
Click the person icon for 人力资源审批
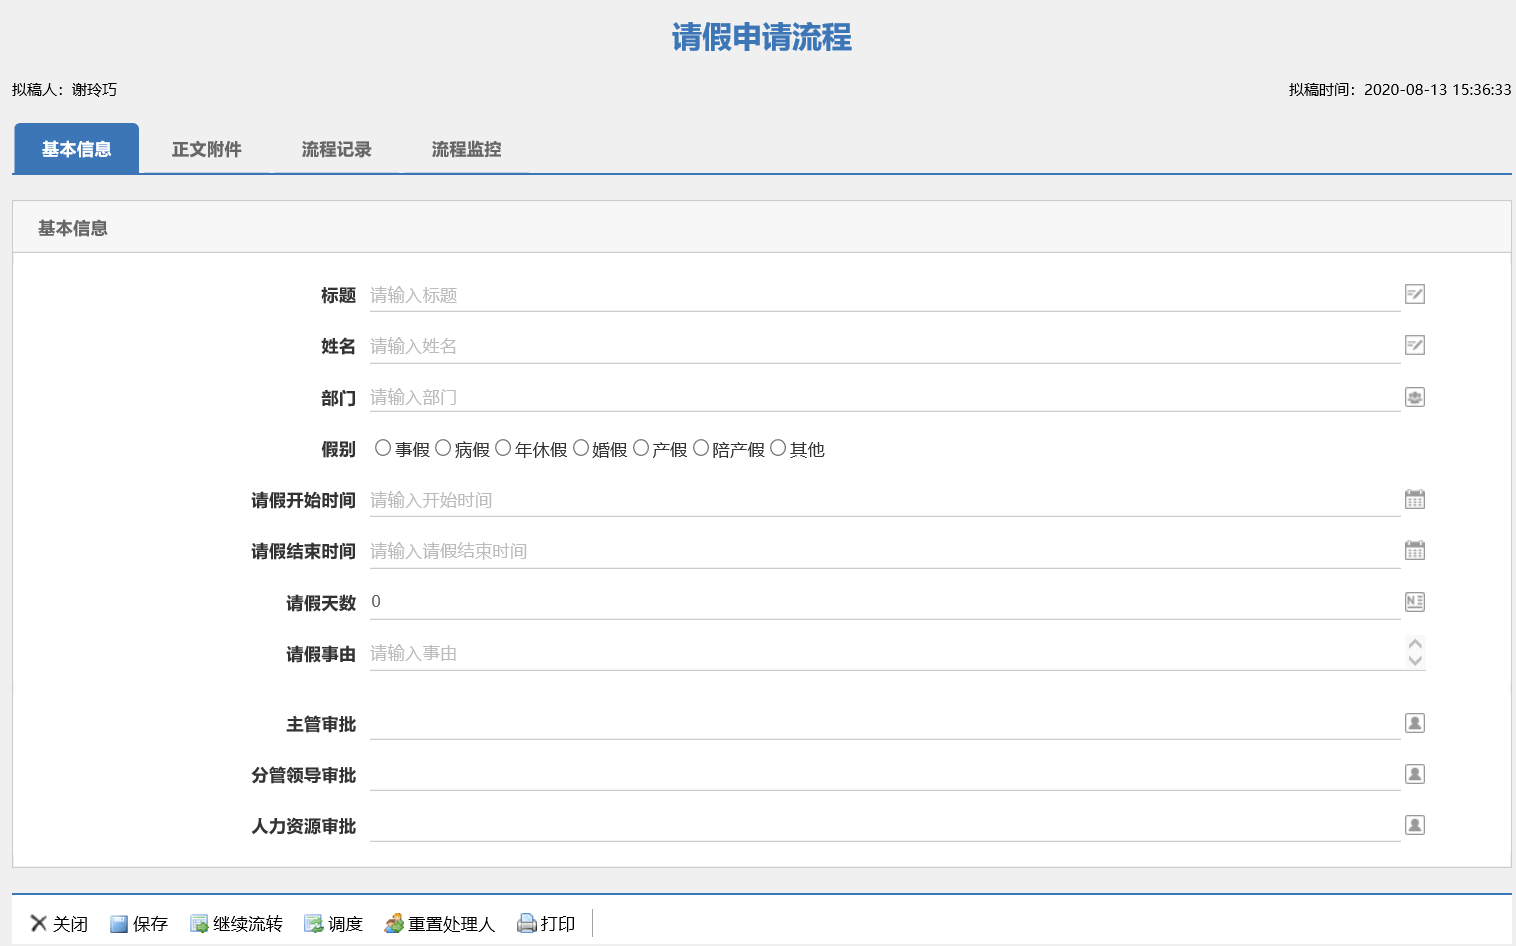coord(1414,825)
